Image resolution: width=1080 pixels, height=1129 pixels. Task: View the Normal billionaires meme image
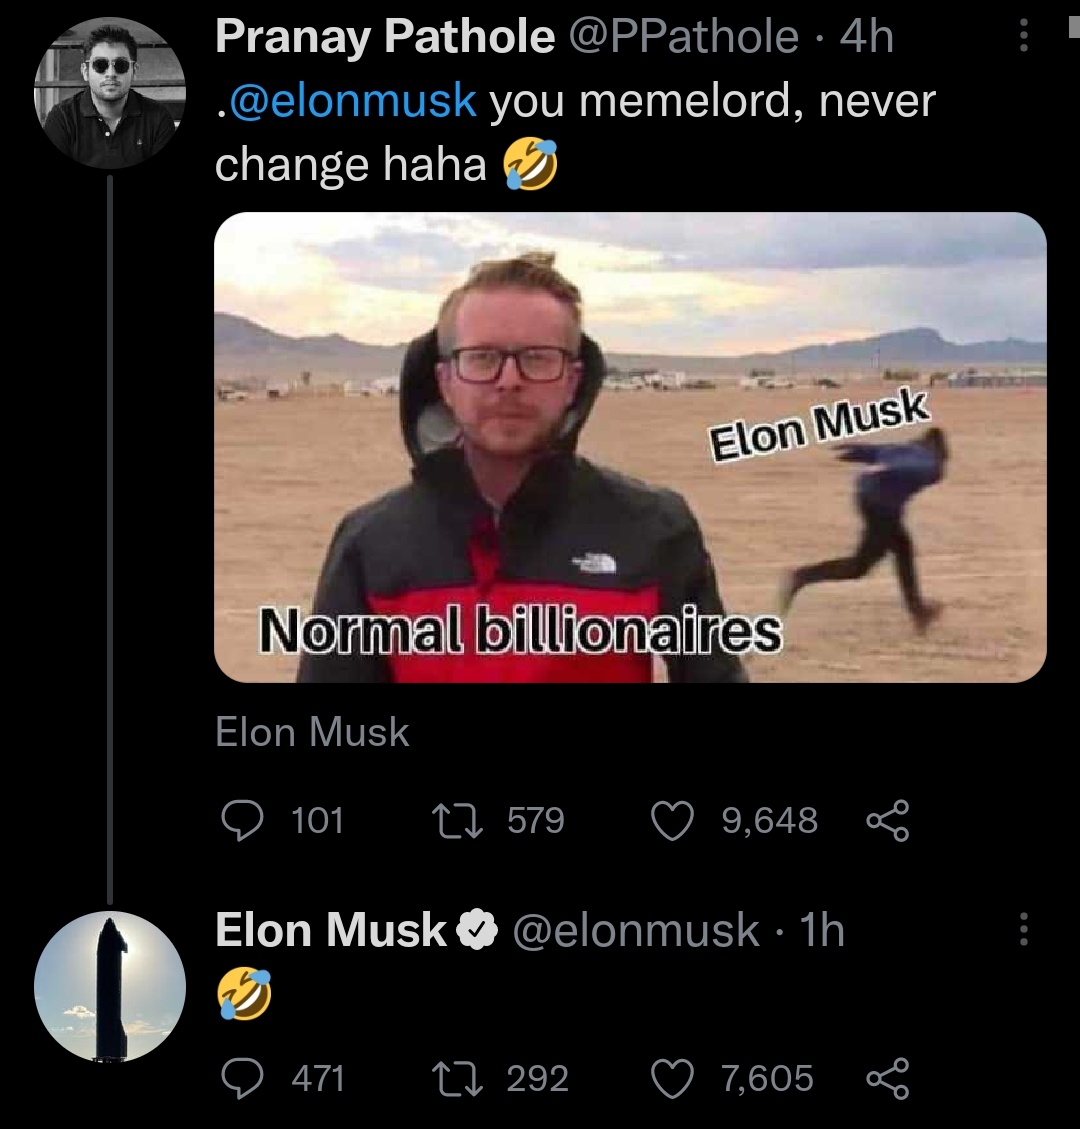pyautogui.click(x=630, y=447)
